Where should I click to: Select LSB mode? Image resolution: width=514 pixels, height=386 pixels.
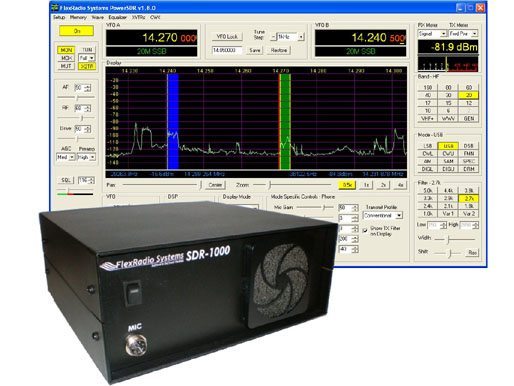[428, 146]
